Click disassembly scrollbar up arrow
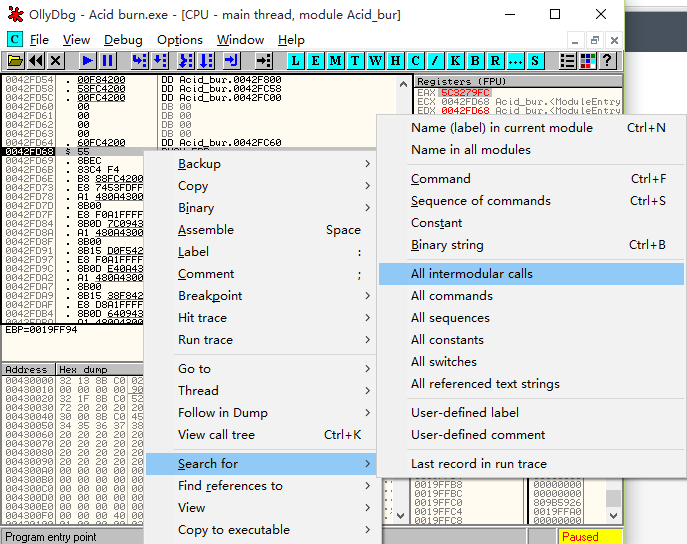The width and height of the screenshot is (687, 544). (404, 84)
